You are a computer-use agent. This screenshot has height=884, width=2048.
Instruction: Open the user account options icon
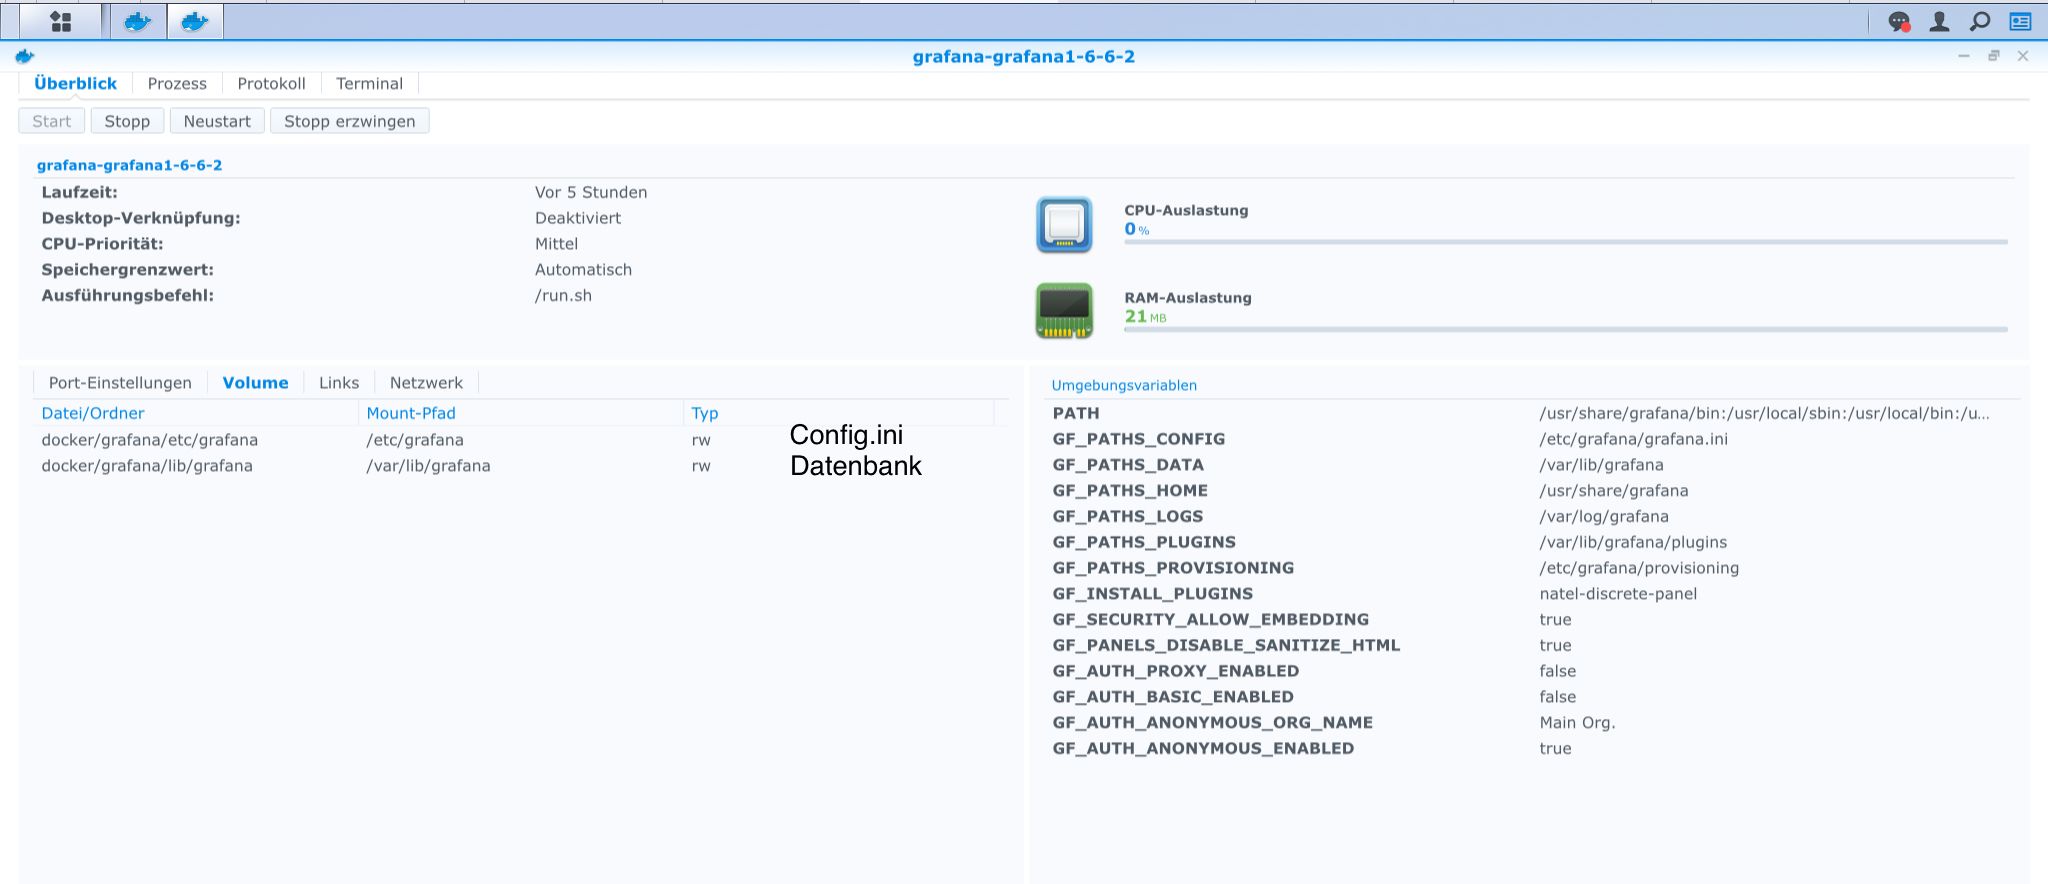(x=1939, y=22)
